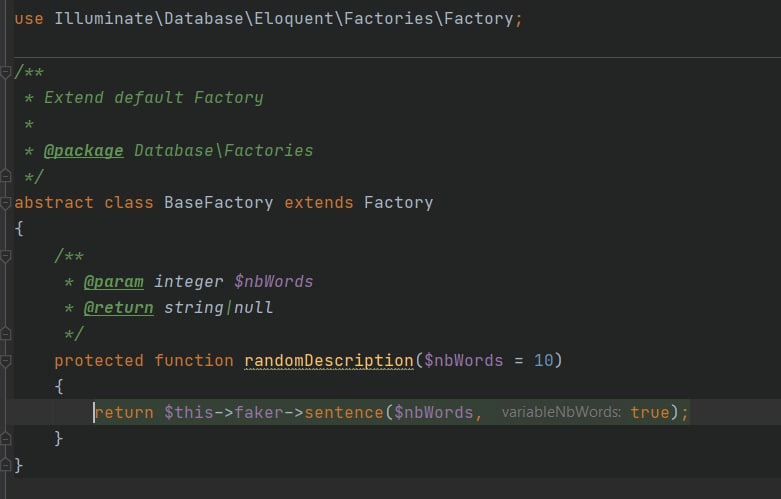Viewport: 781px width, 499px height.
Task: Collapse the abstract class BaseFactory declaration
Action: (5, 203)
